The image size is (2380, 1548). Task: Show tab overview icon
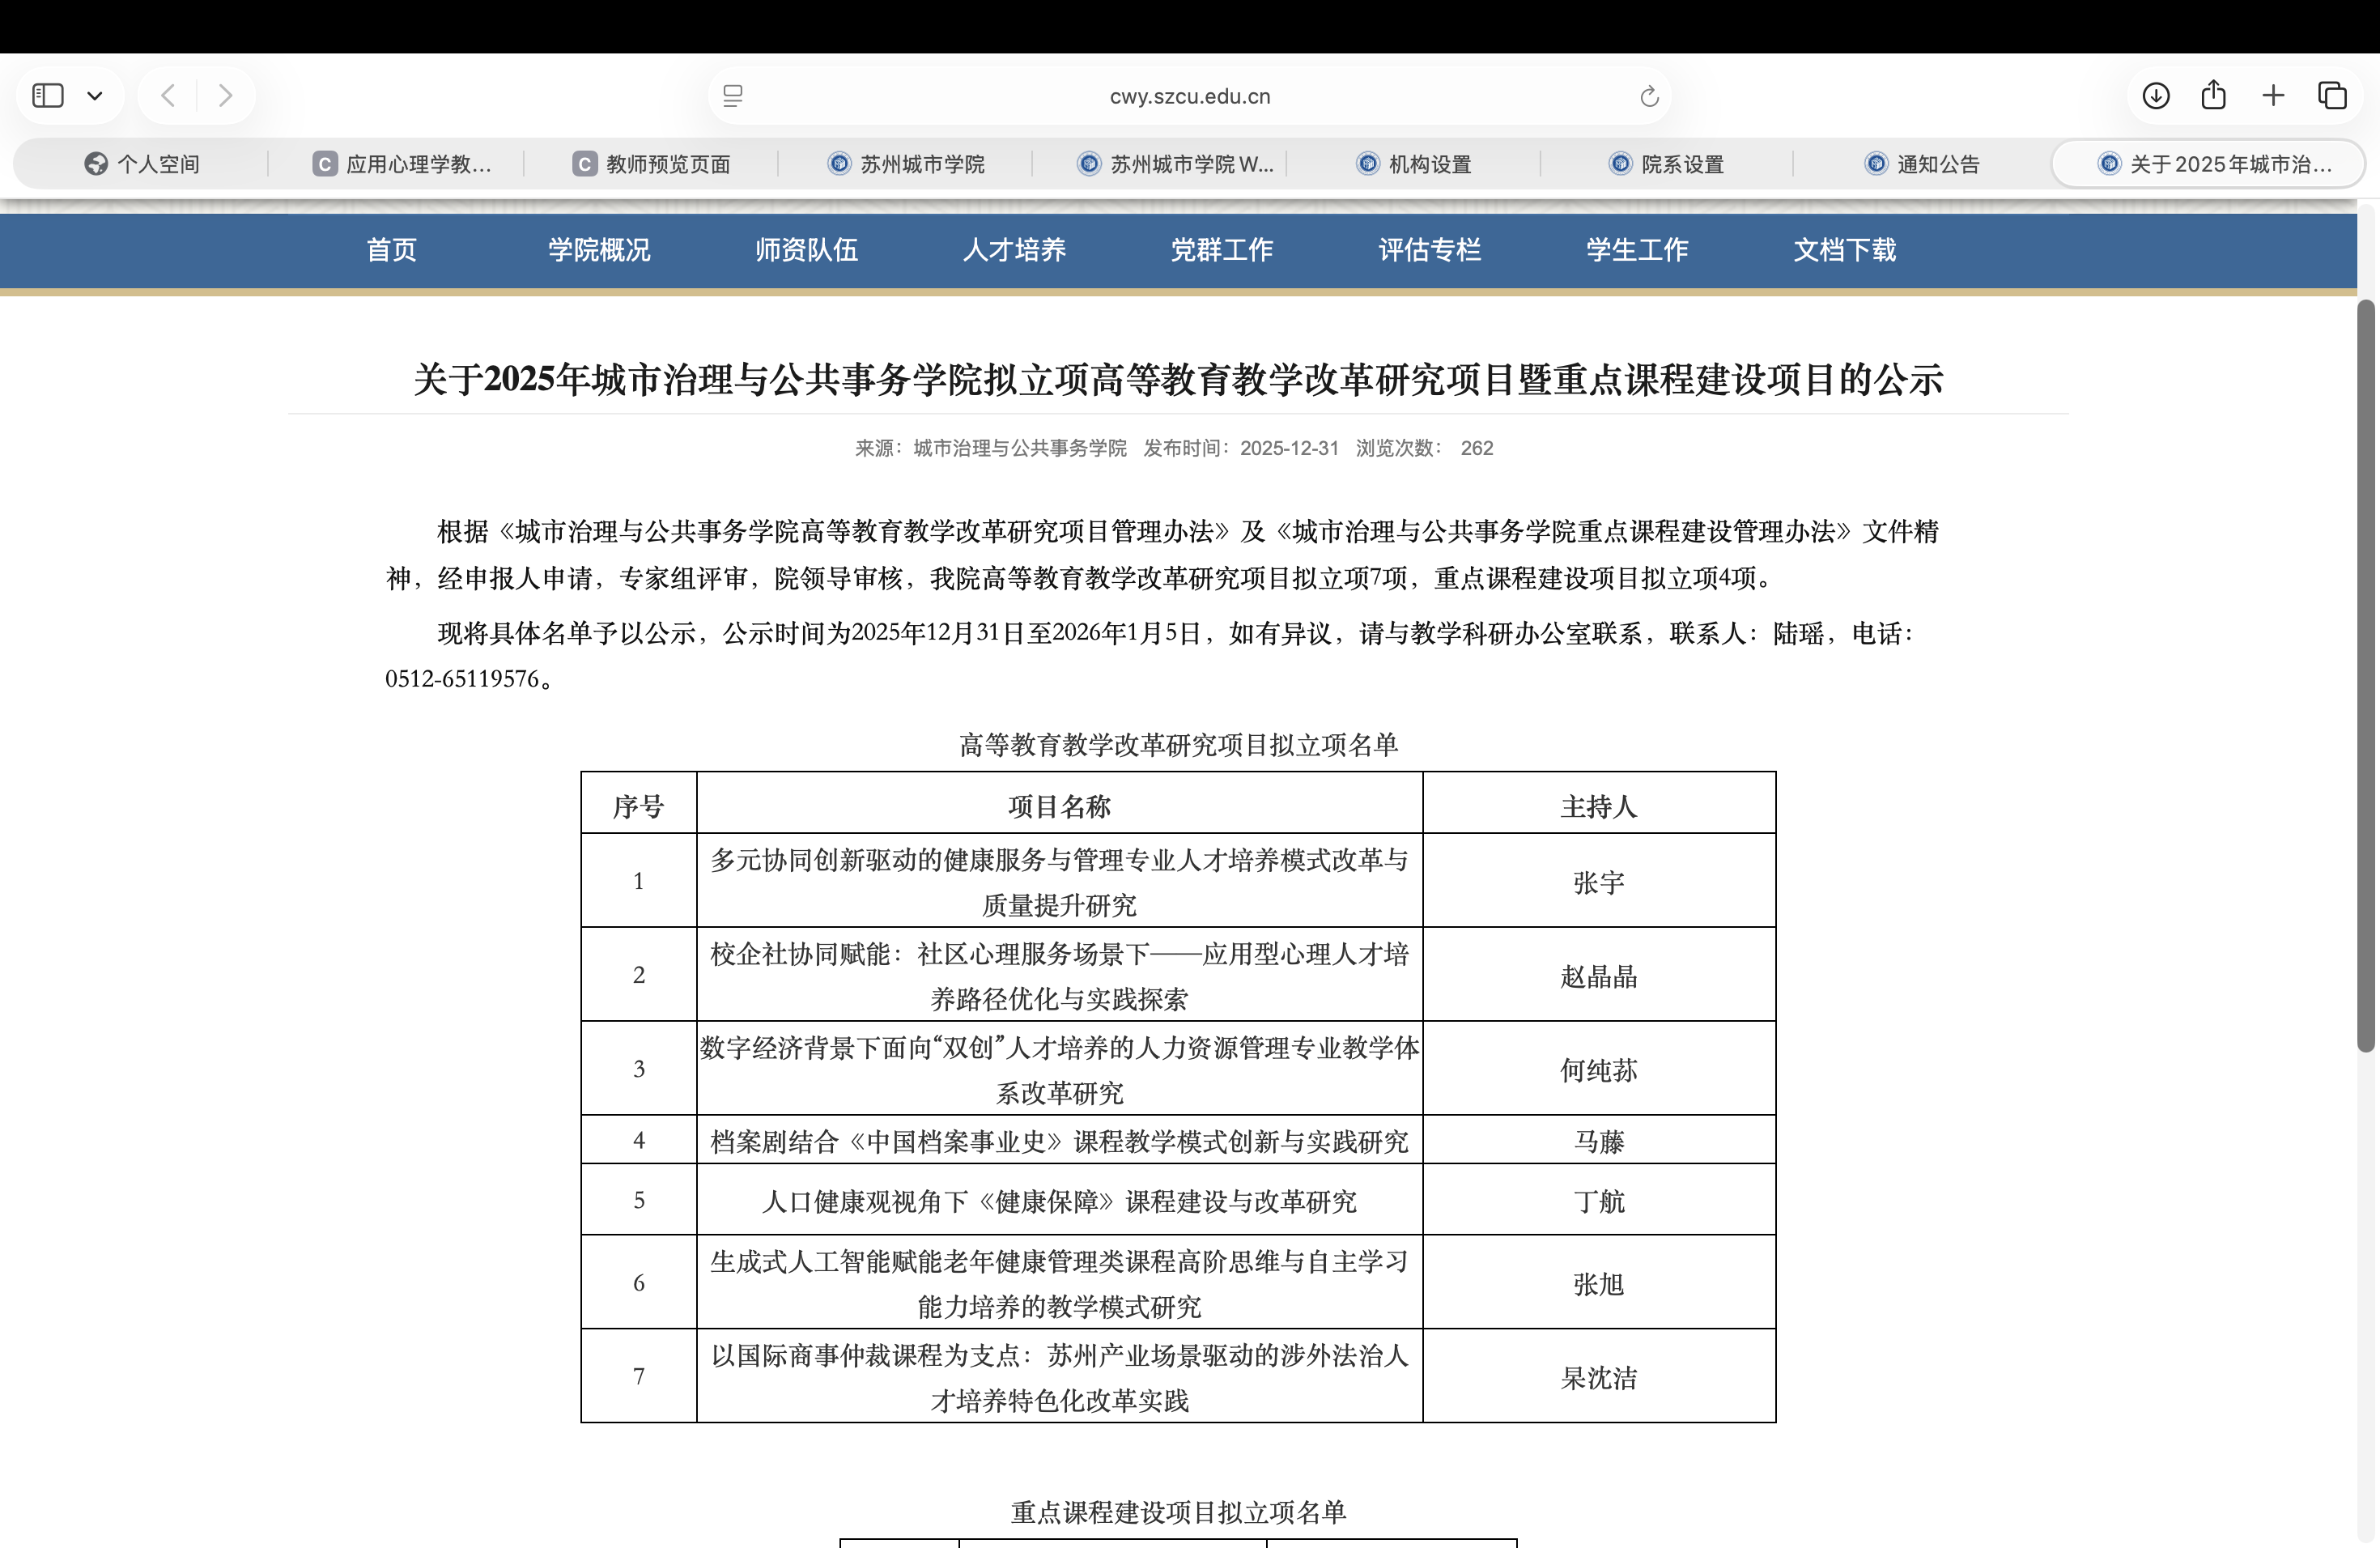2332,96
